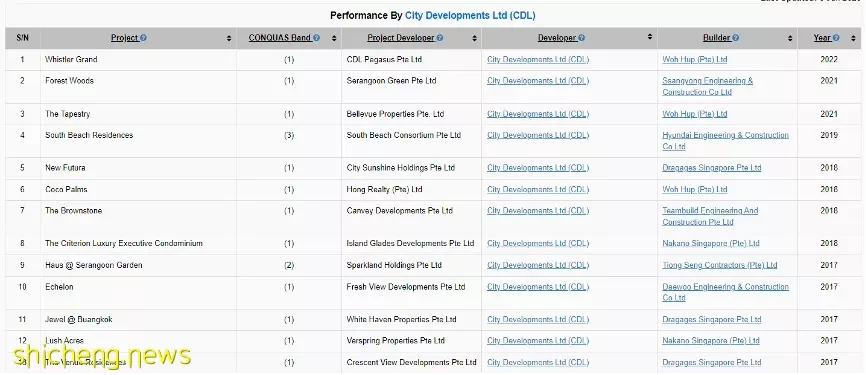Click the help icon beside CONQUAS Band

316,38
